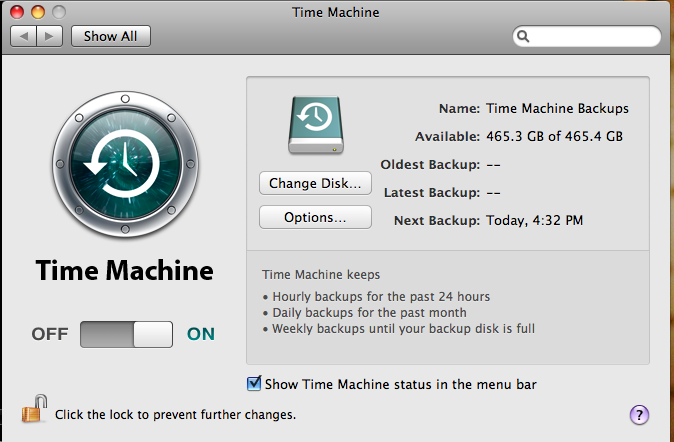This screenshot has height=442, width=674.
Task: Go forward with the right arrow button
Action: 50,36
